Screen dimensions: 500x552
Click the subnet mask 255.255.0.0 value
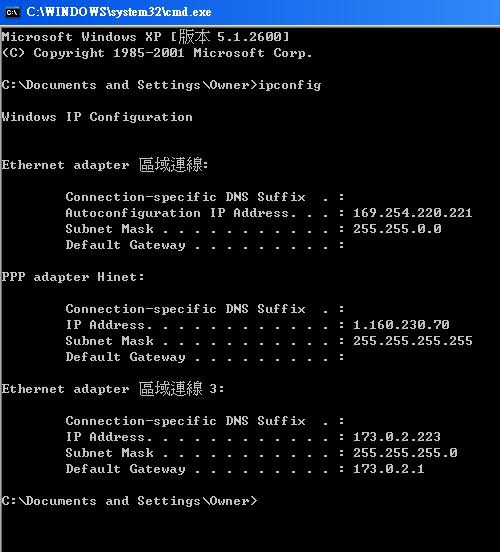click(397, 229)
